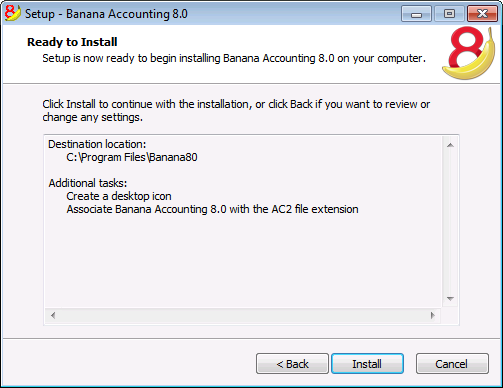The height and width of the screenshot is (388, 503).
Task: Click the large Banana 8 logo
Action: pyautogui.click(x=469, y=53)
